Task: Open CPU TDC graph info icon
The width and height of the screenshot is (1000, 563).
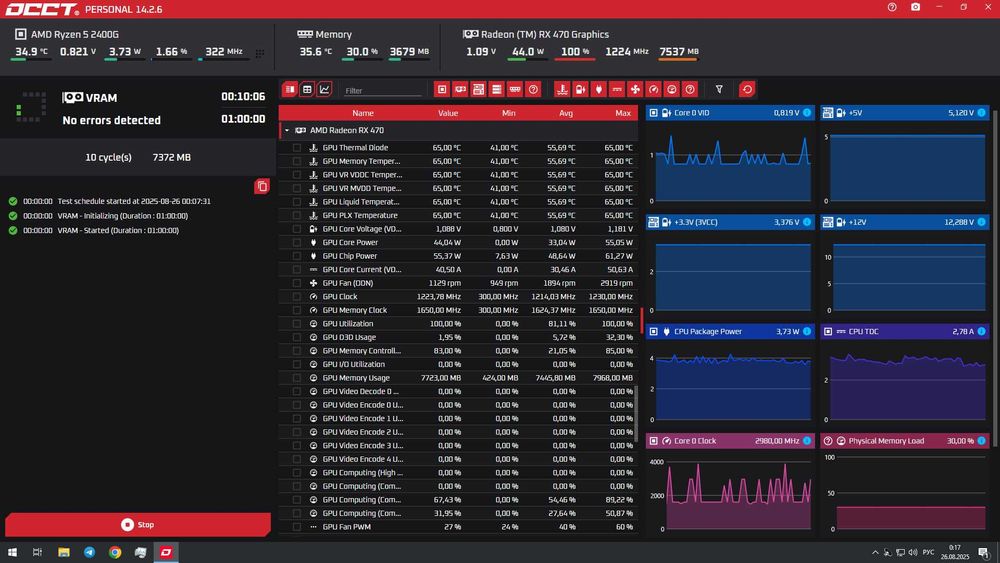Action: 982,332
